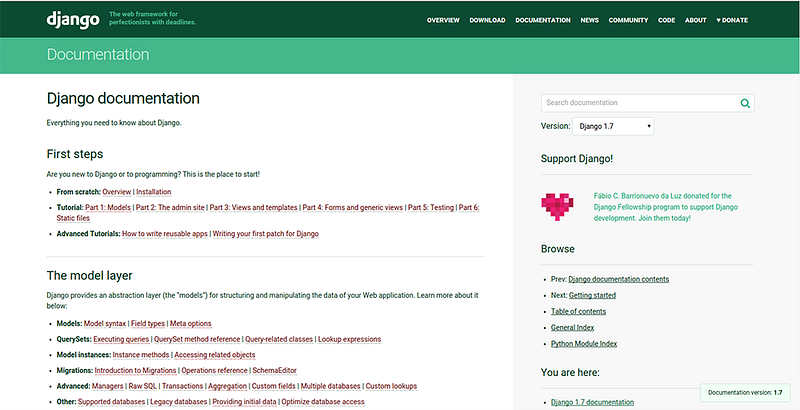Open Introduction to Migrations
The height and width of the screenshot is (410, 800).
(135, 371)
